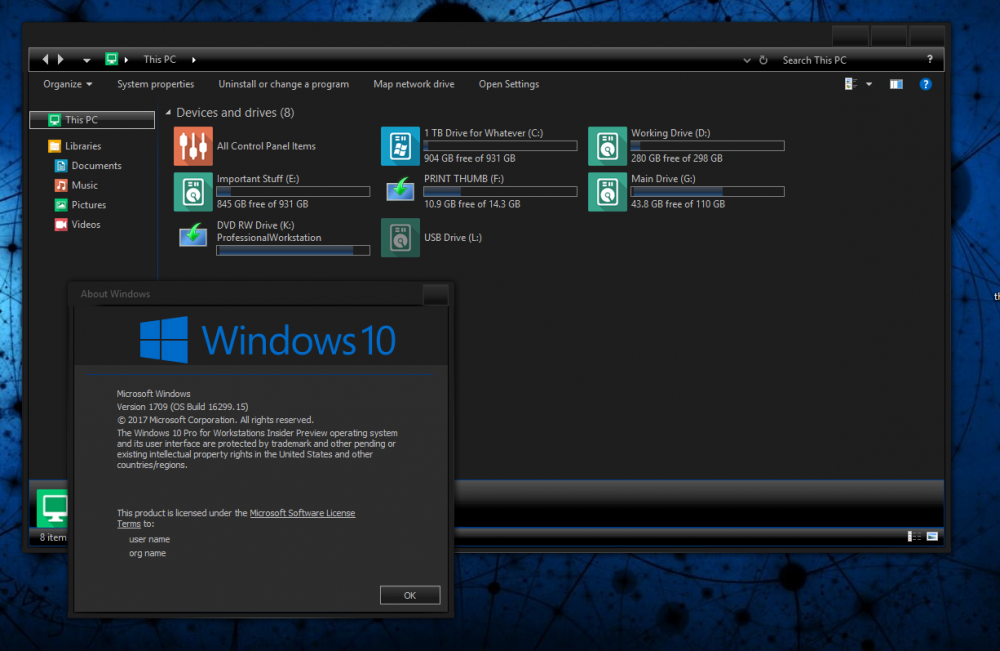Click the Help question mark icon
Image resolution: width=1000 pixels, height=651 pixels.
click(925, 84)
